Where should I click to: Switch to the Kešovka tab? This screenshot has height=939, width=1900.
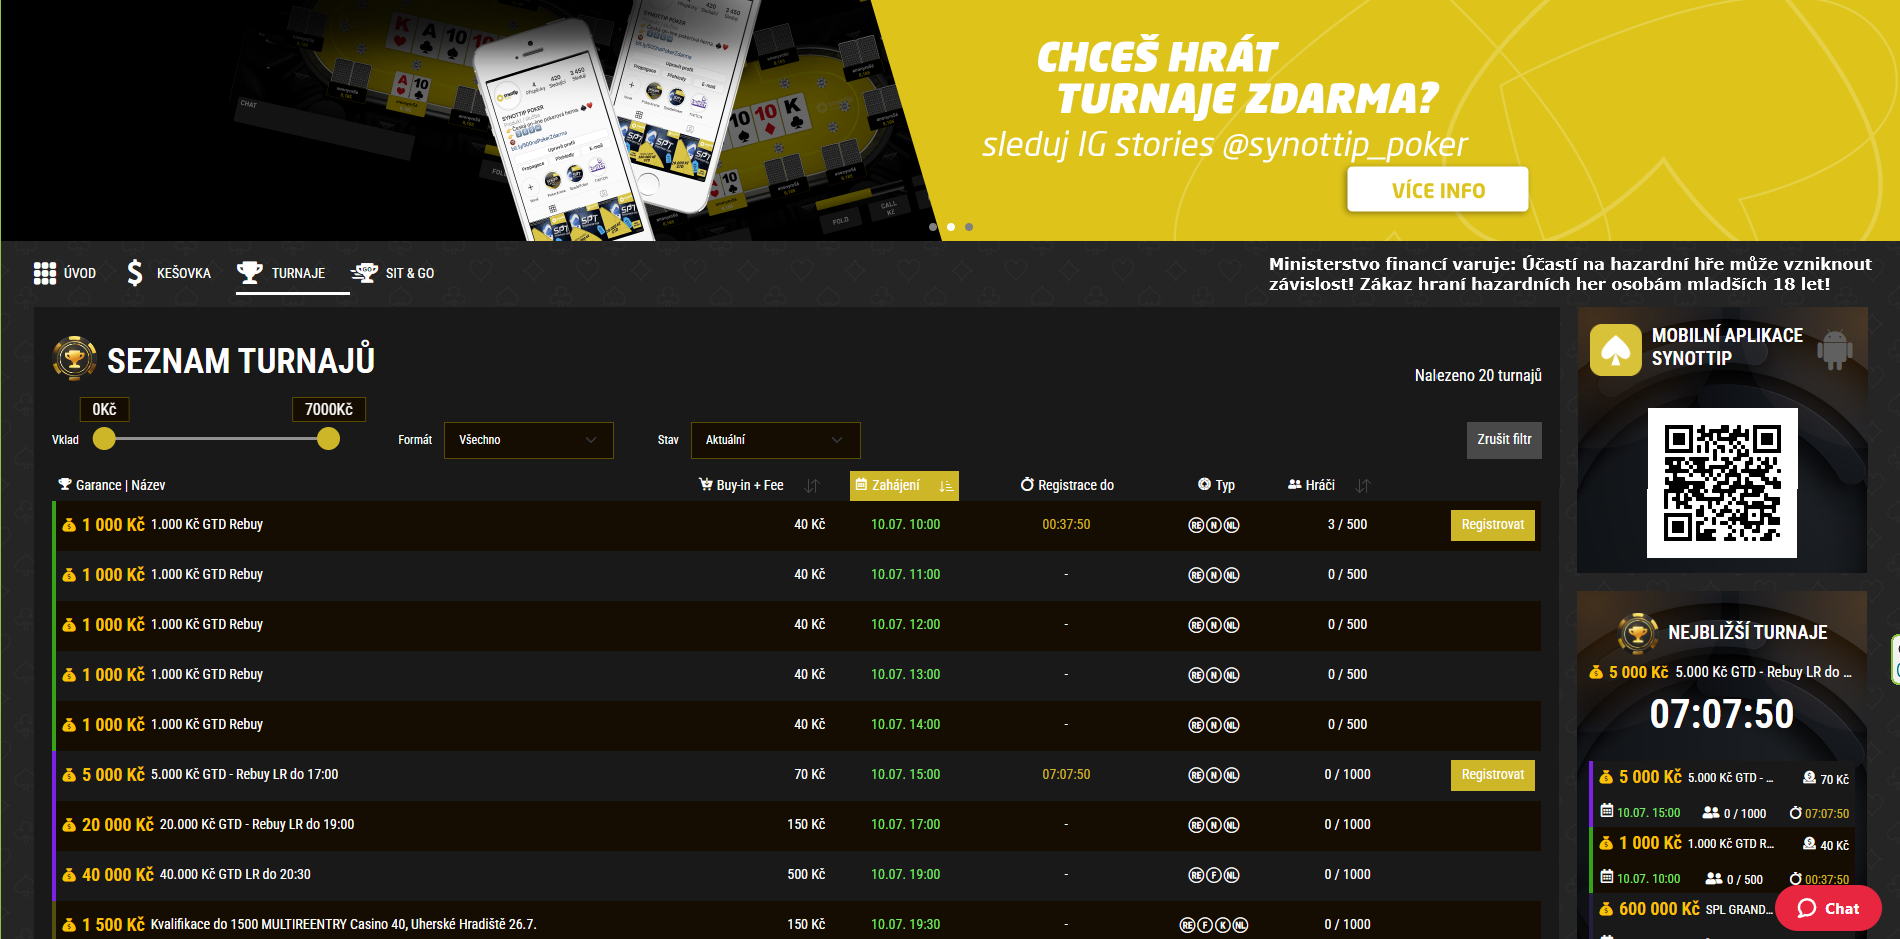pyautogui.click(x=169, y=273)
